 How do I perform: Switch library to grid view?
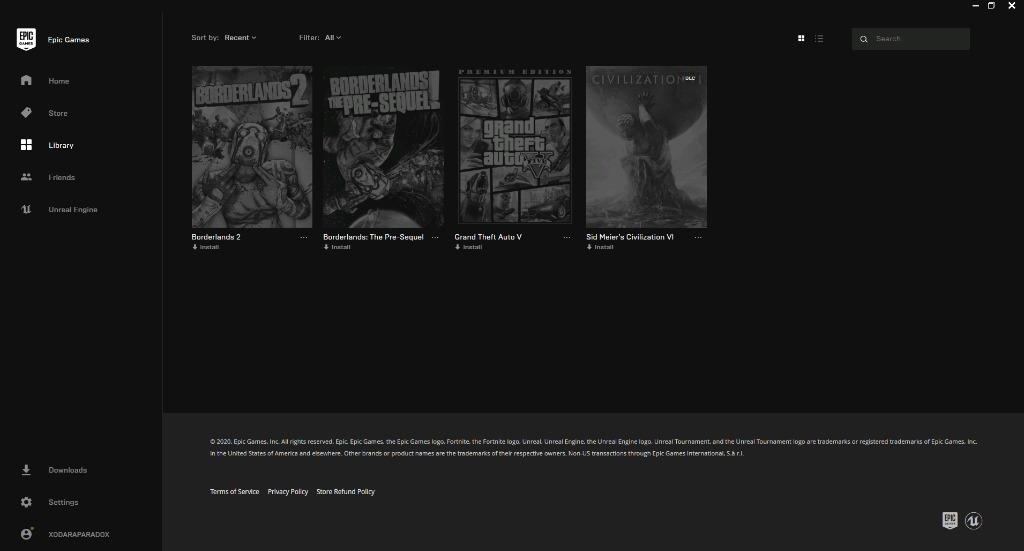tap(801, 39)
